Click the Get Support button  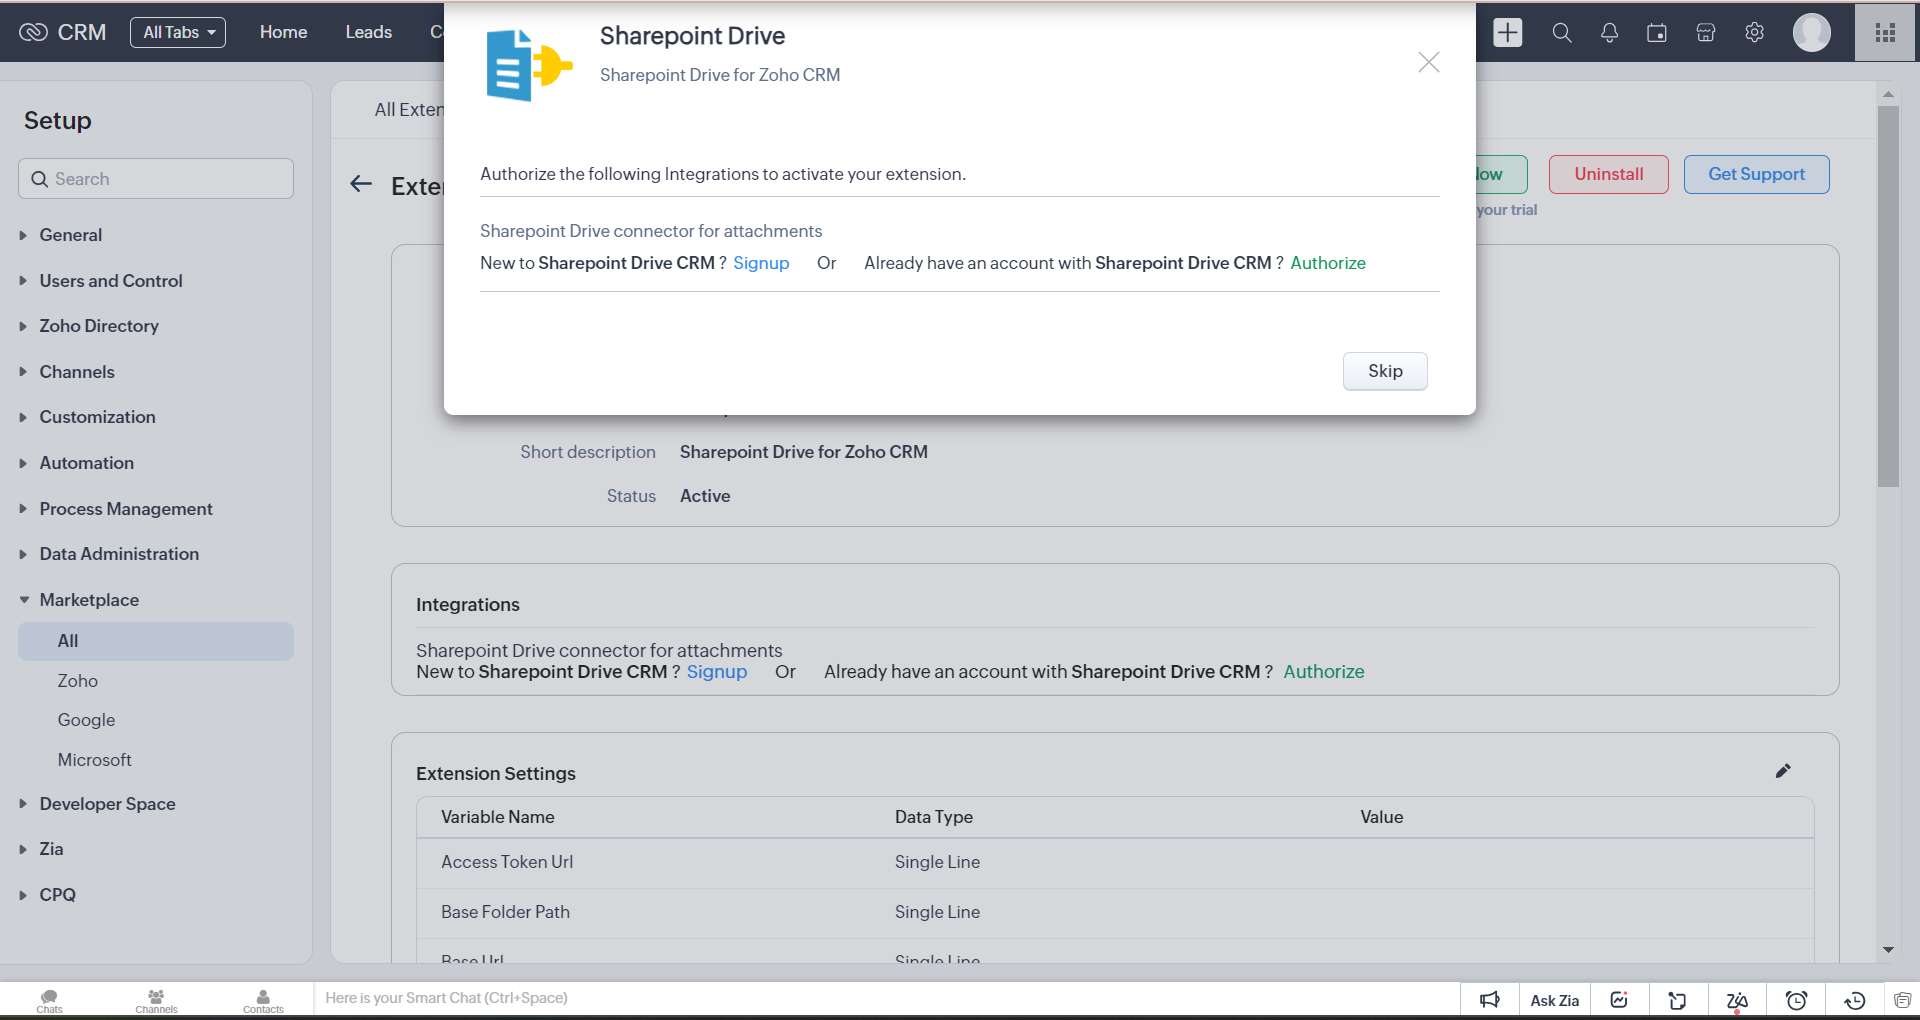point(1757,174)
